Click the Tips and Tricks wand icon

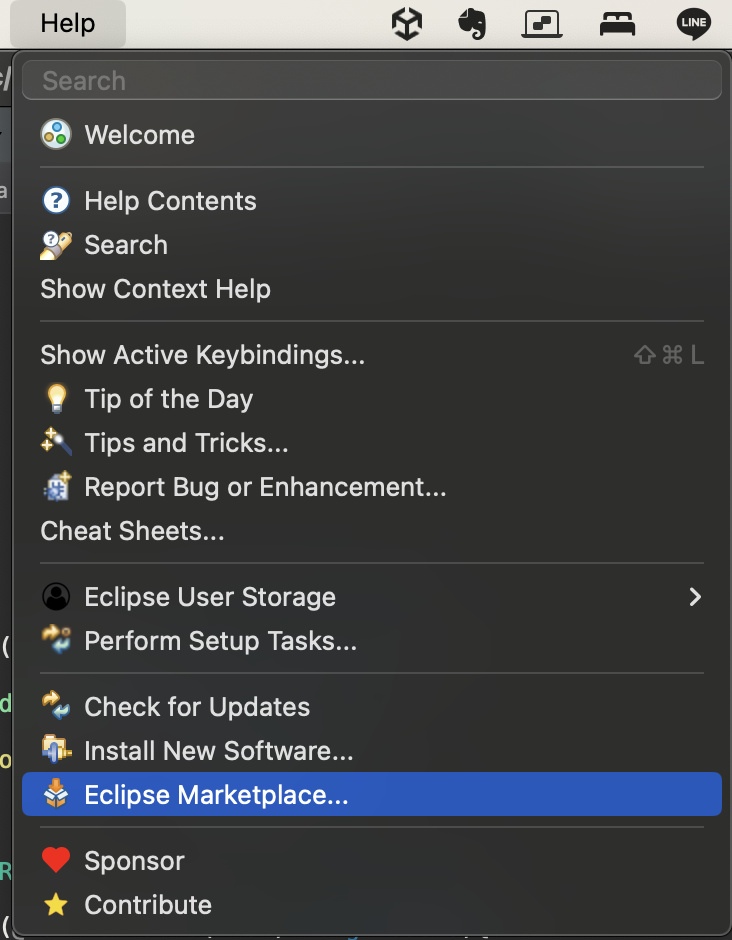click(56, 443)
